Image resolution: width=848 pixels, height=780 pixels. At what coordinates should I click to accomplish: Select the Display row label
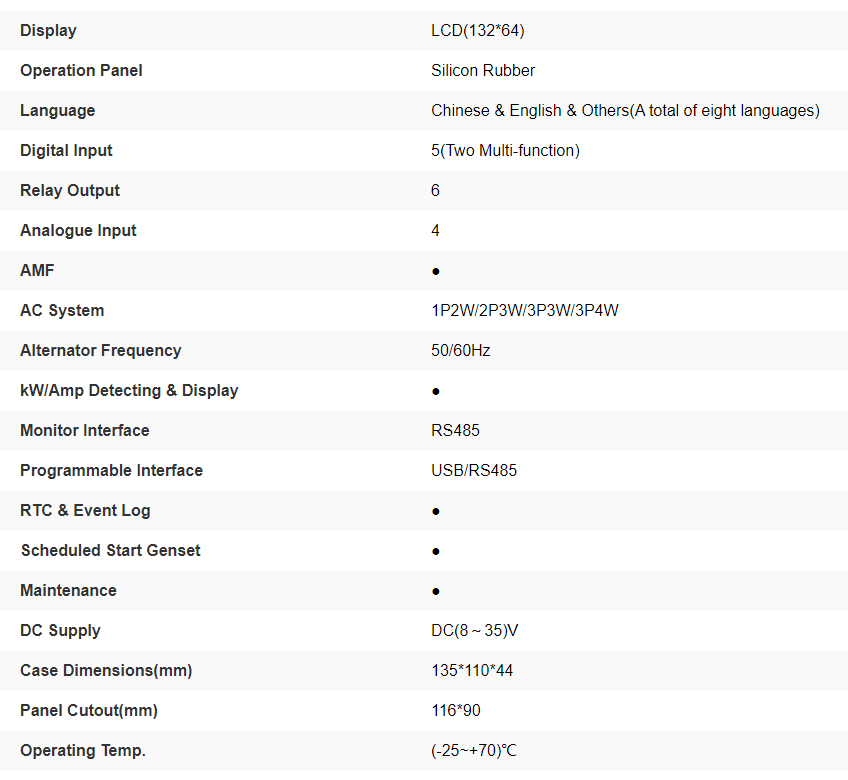point(48,30)
